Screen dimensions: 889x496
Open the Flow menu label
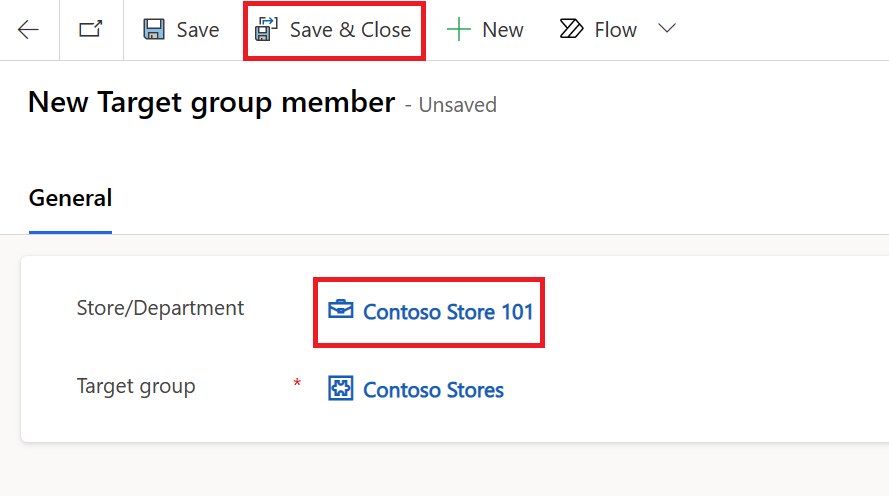click(615, 30)
